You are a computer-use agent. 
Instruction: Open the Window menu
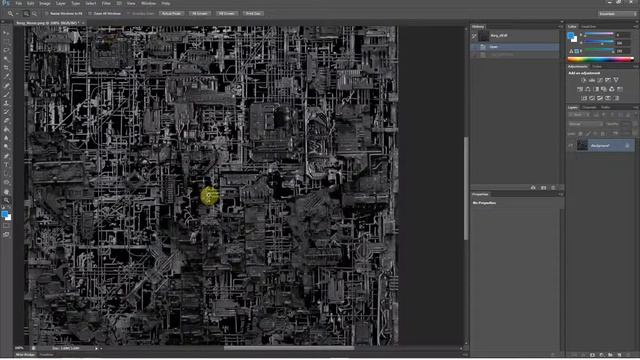tap(149, 3)
